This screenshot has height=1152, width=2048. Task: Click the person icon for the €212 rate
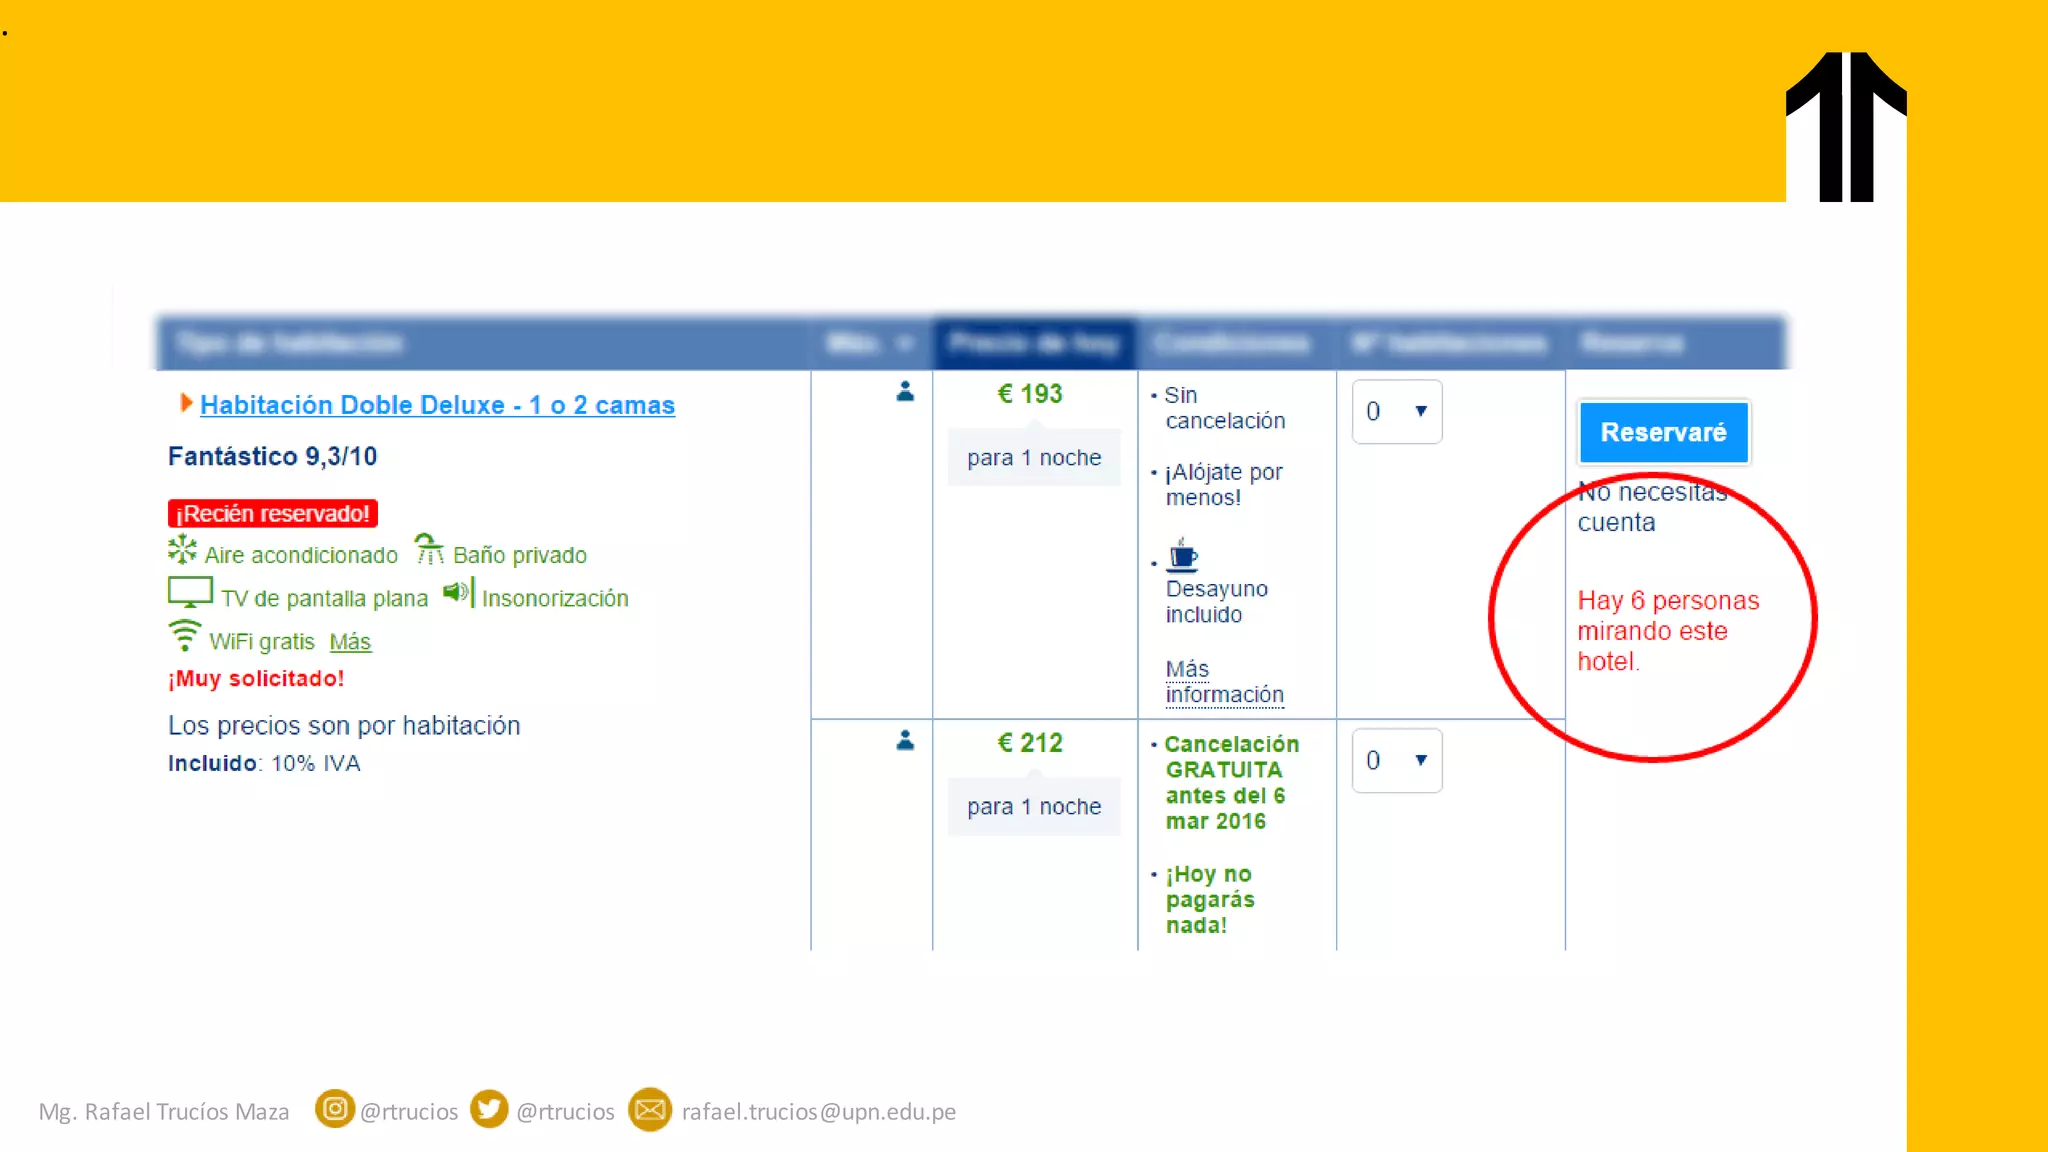(905, 741)
